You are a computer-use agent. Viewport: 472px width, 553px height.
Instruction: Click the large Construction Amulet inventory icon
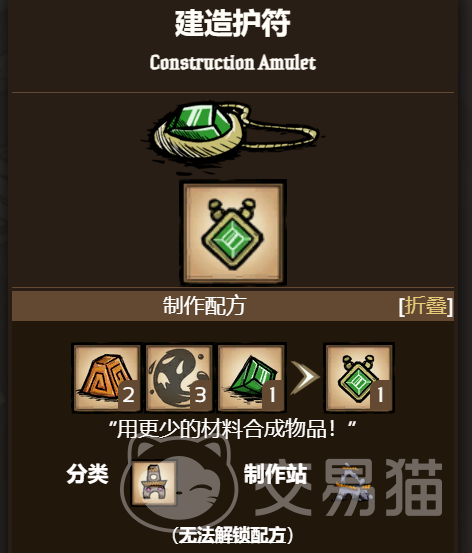[x=233, y=233]
